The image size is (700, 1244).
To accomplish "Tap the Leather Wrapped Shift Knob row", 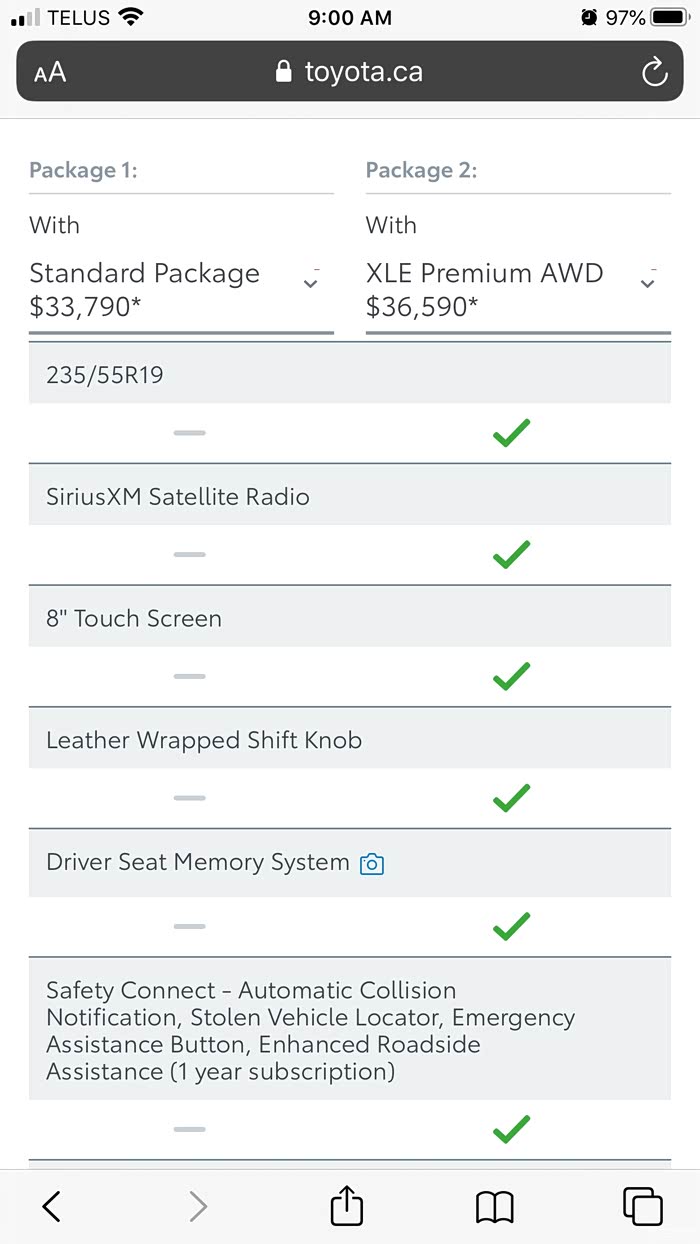I will pyautogui.click(x=204, y=741).
